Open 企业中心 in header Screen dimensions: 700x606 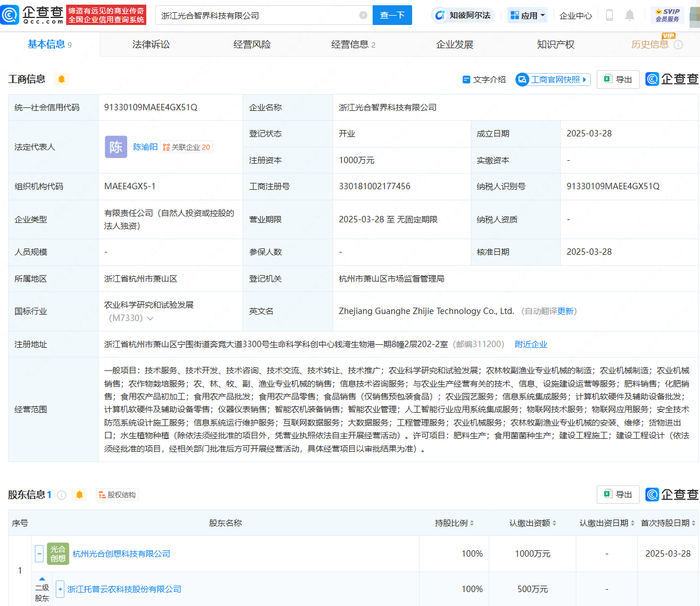pyautogui.click(x=575, y=16)
